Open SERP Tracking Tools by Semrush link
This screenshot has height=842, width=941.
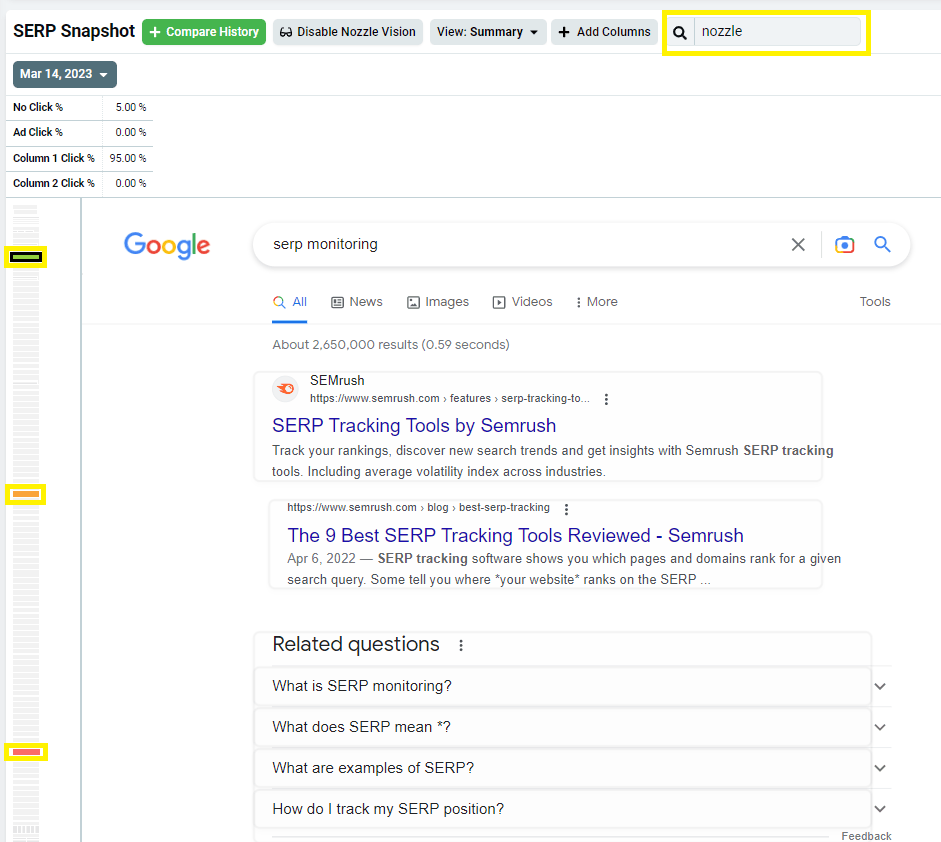point(414,426)
